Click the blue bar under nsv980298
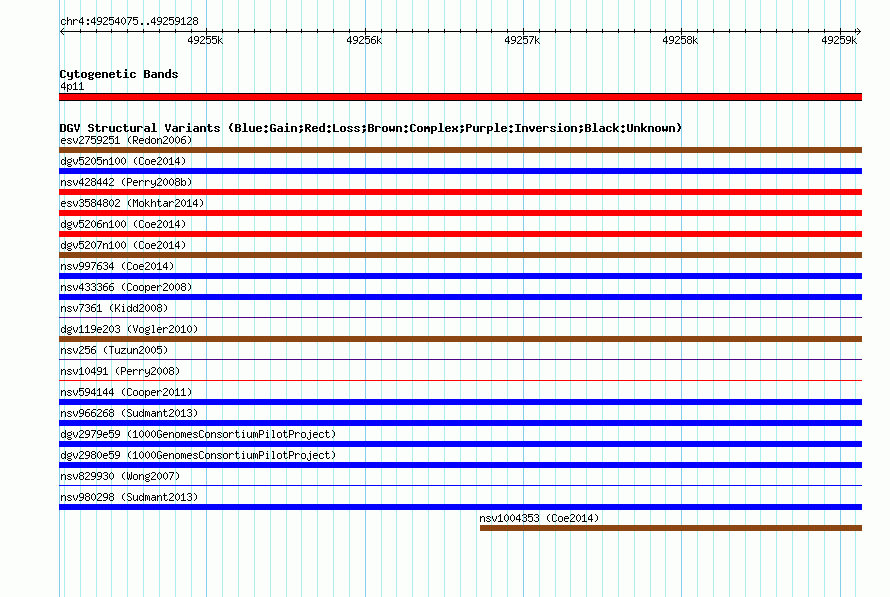The height and width of the screenshot is (597, 890). [460, 507]
